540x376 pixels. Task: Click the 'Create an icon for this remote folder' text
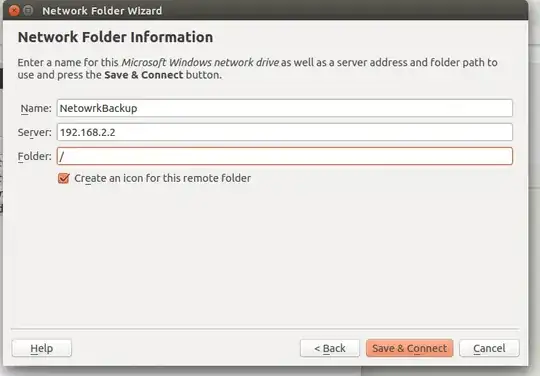coord(163,178)
